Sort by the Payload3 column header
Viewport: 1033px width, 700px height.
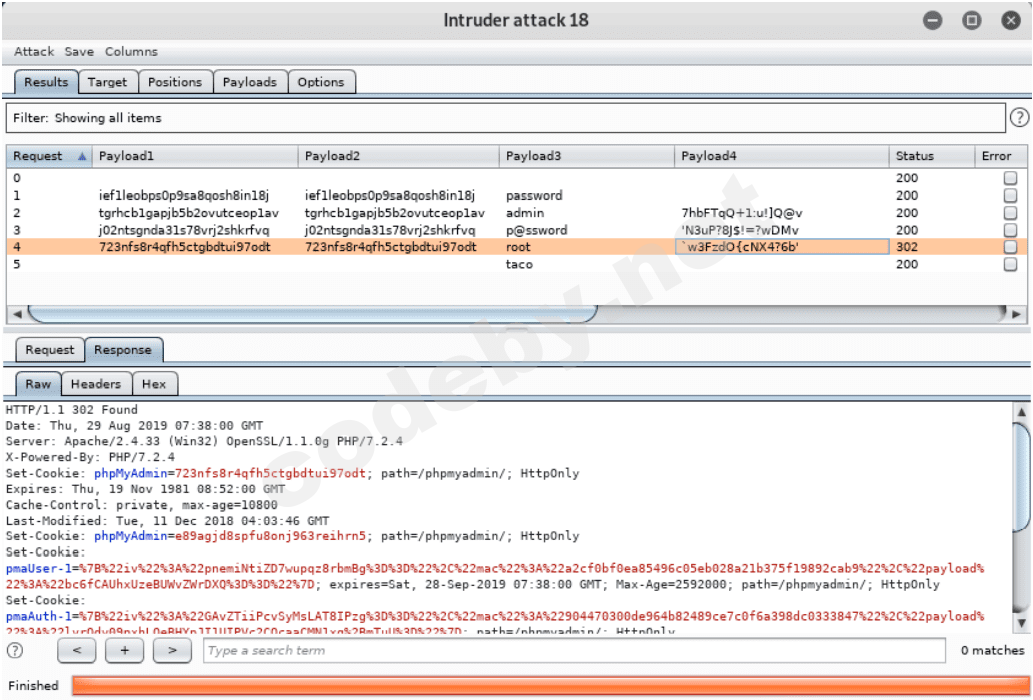tap(586, 156)
